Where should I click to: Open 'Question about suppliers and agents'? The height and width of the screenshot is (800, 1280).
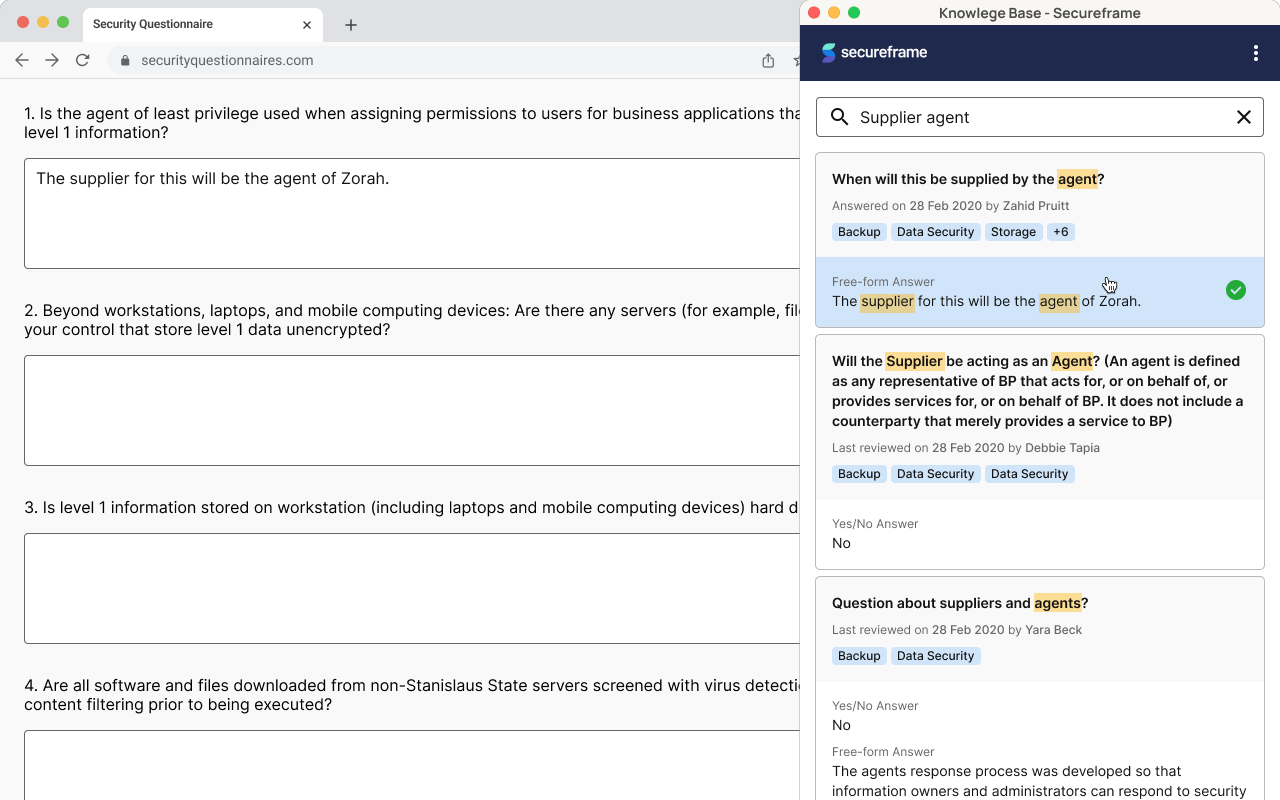coord(960,603)
